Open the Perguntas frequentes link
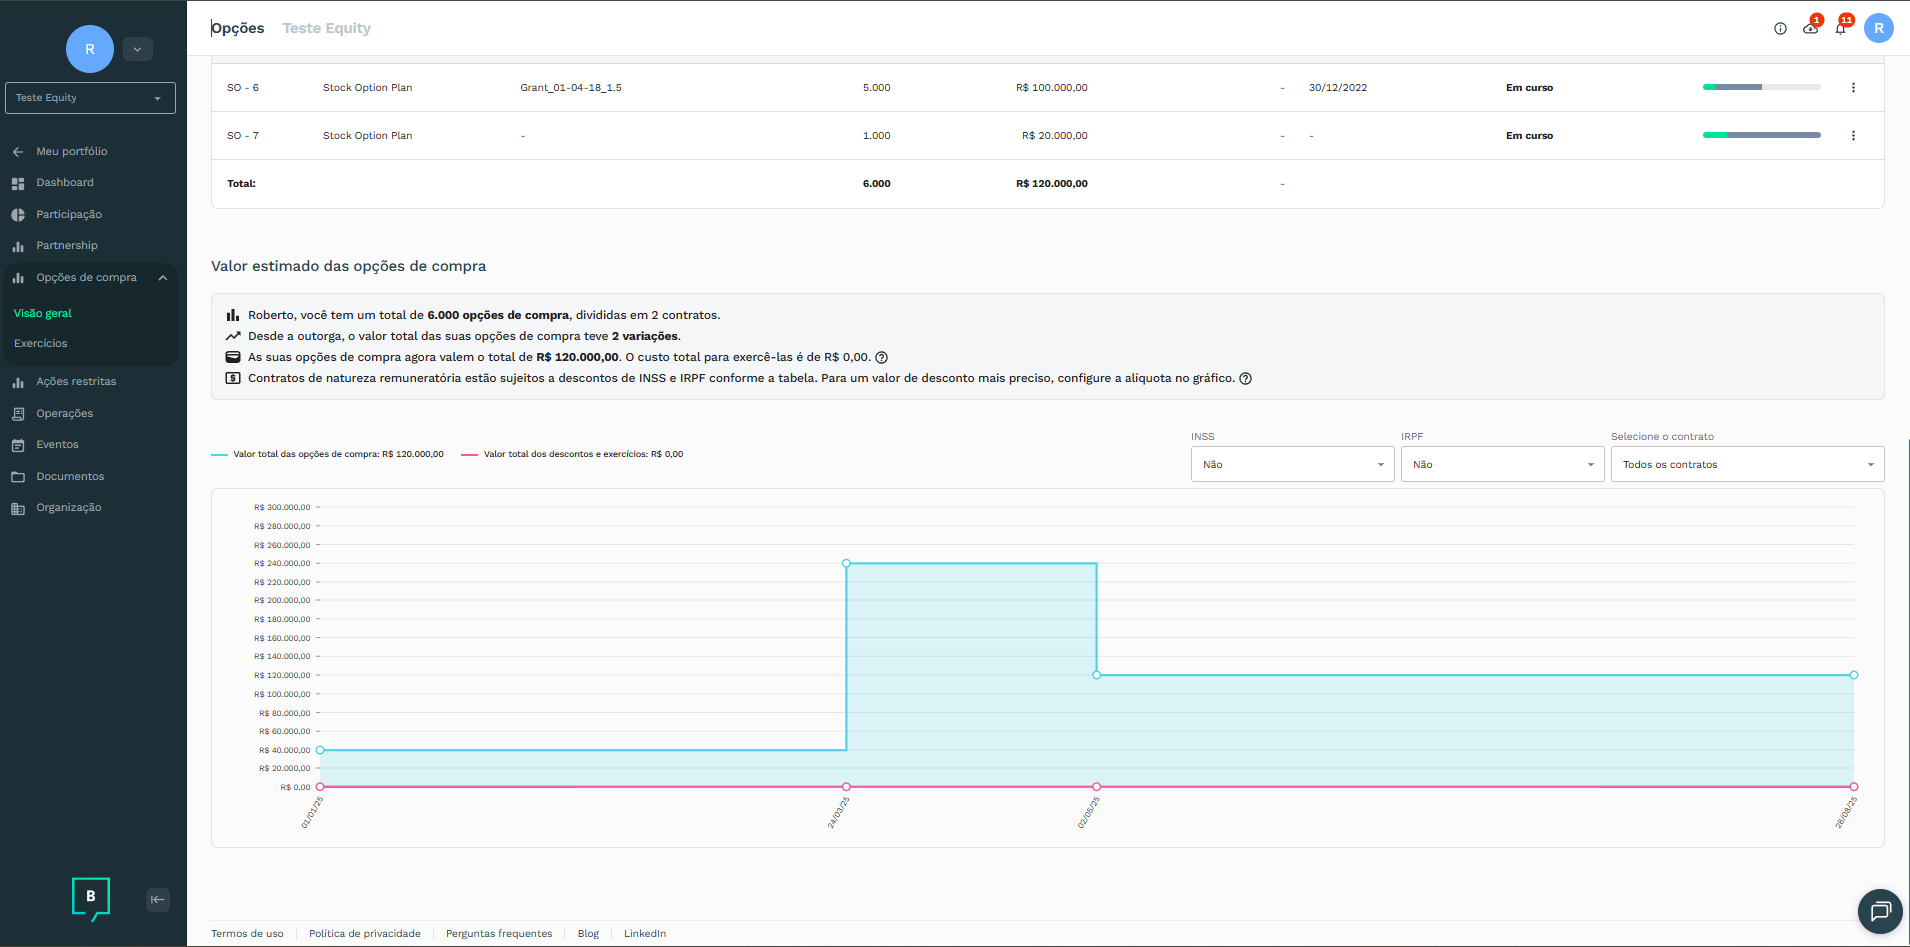 (x=499, y=934)
